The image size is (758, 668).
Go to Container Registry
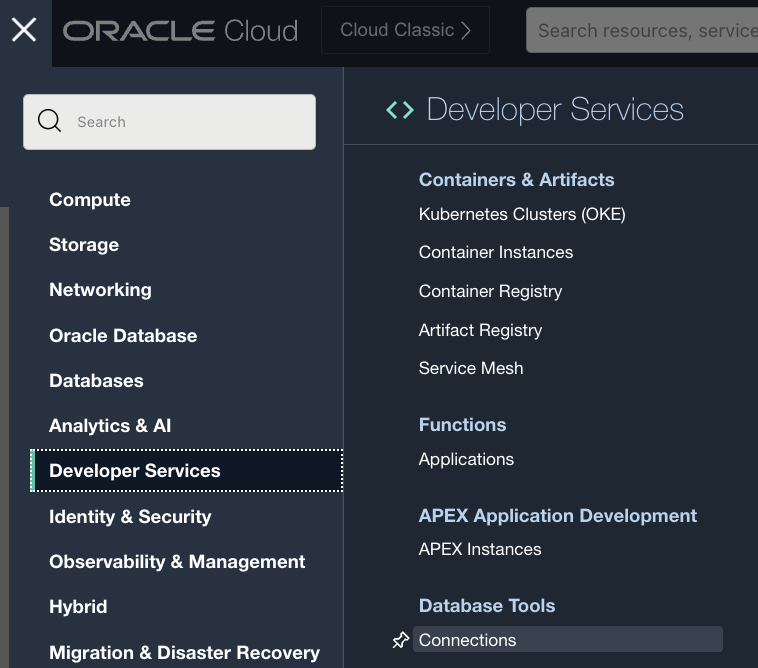click(x=490, y=291)
